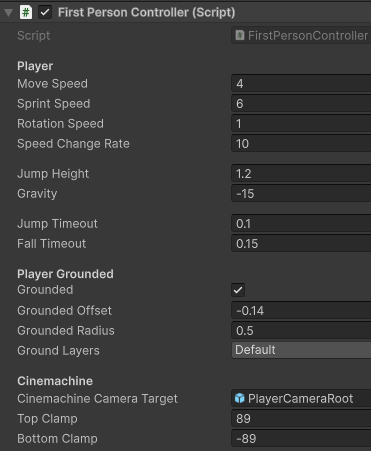Click the Player Grounded section header
Viewport: 371px width, 451px height.
pyautogui.click(x=65, y=274)
